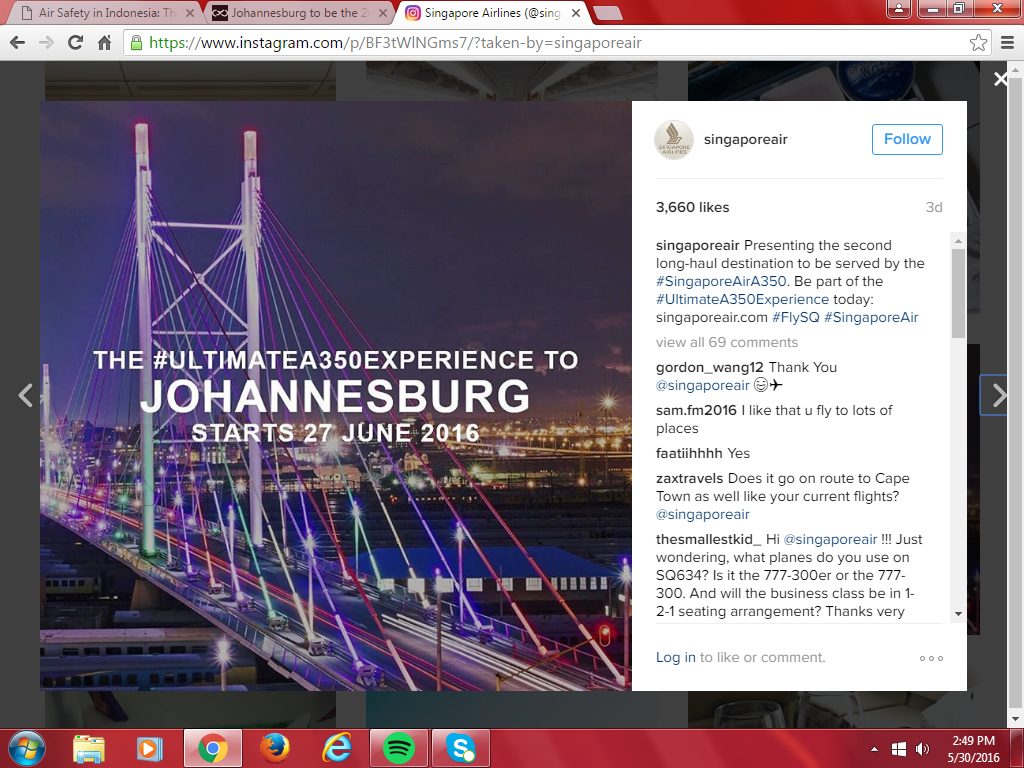Click Log in to like or comment
The width and height of the screenshot is (1024, 768).
[675, 658]
